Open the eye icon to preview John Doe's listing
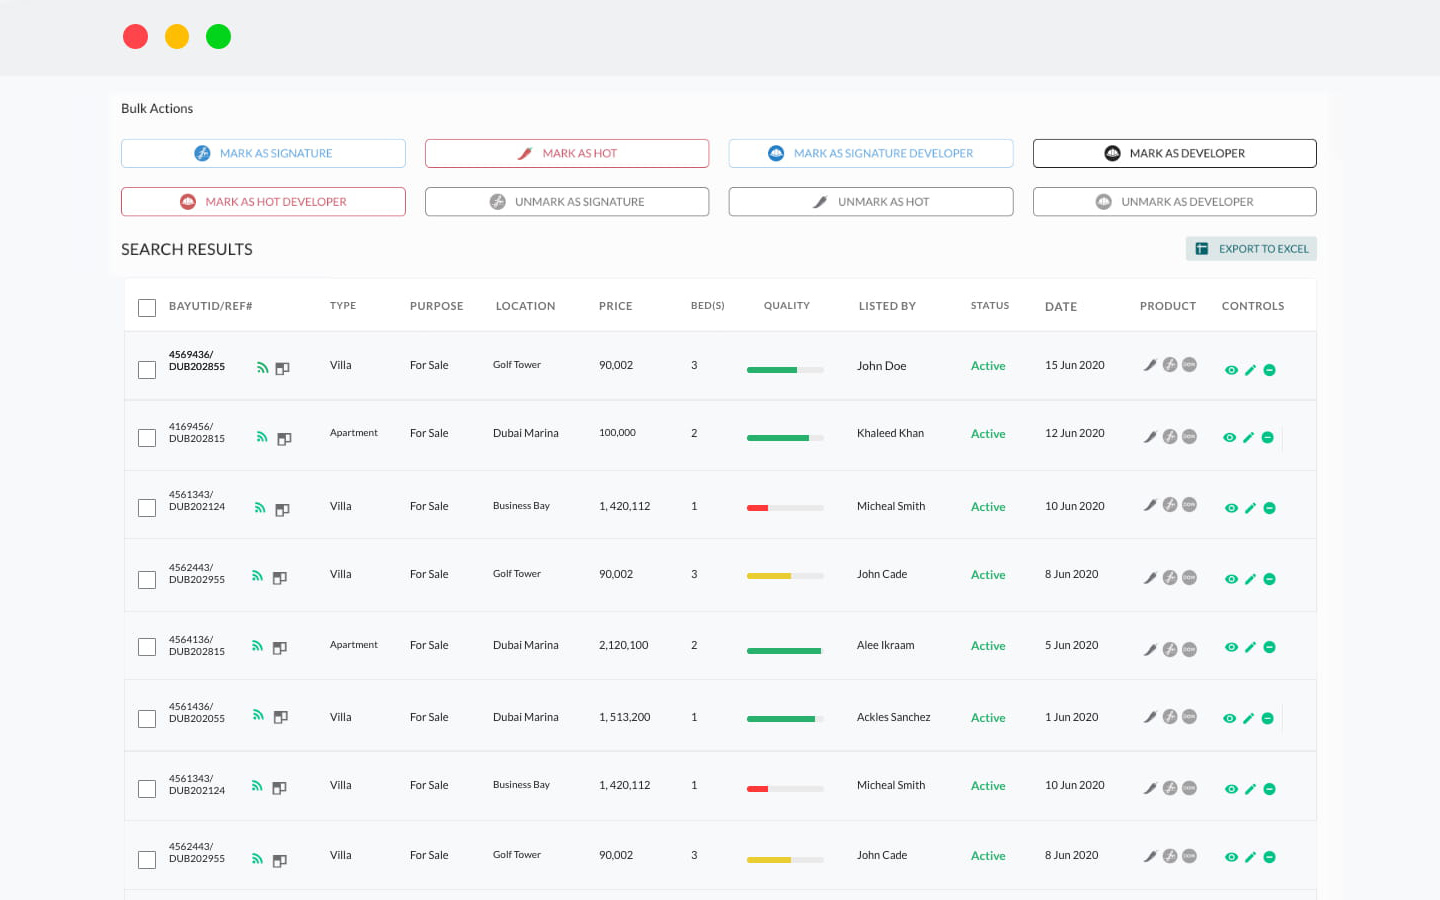Viewport: 1440px width, 900px height. pos(1230,369)
